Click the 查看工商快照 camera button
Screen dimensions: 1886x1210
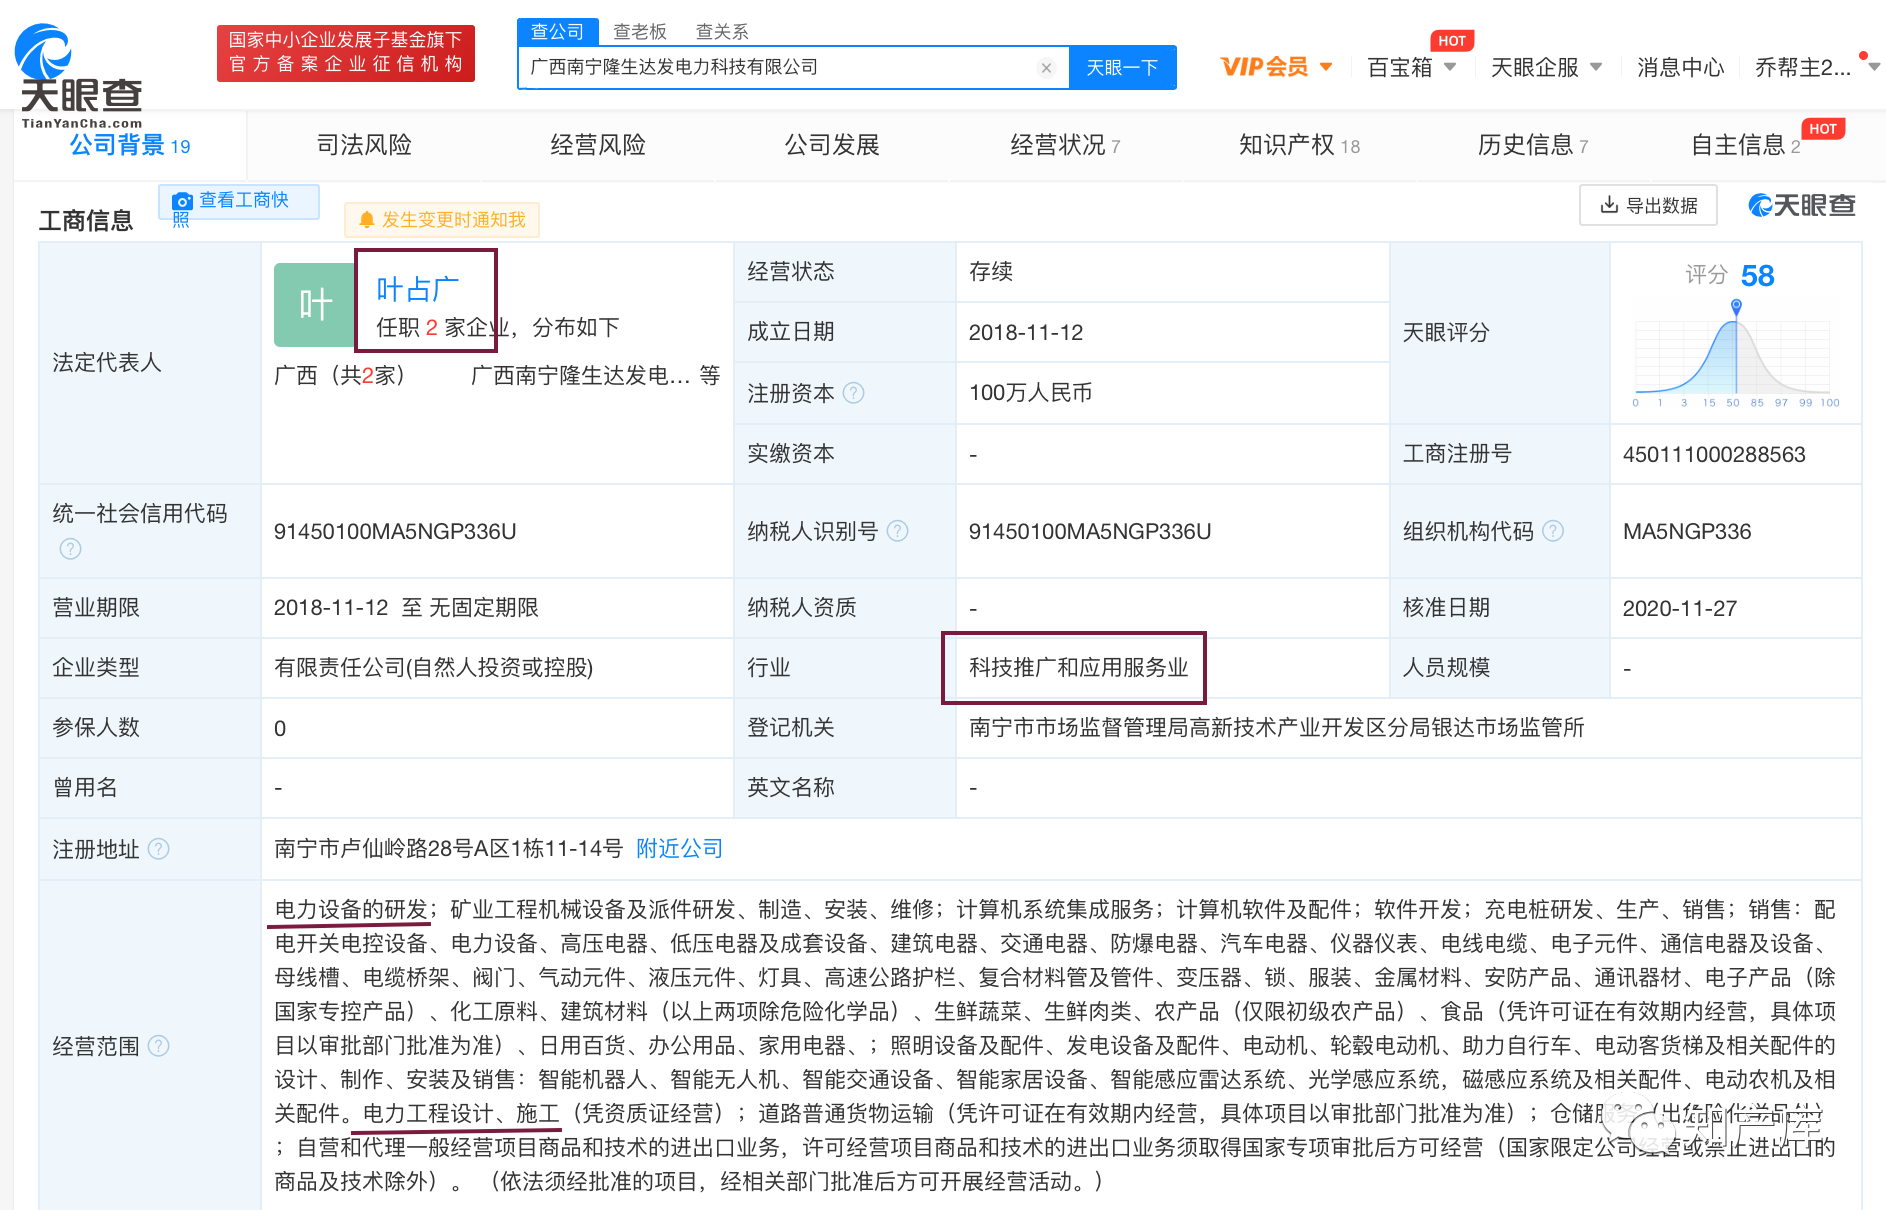click(239, 202)
